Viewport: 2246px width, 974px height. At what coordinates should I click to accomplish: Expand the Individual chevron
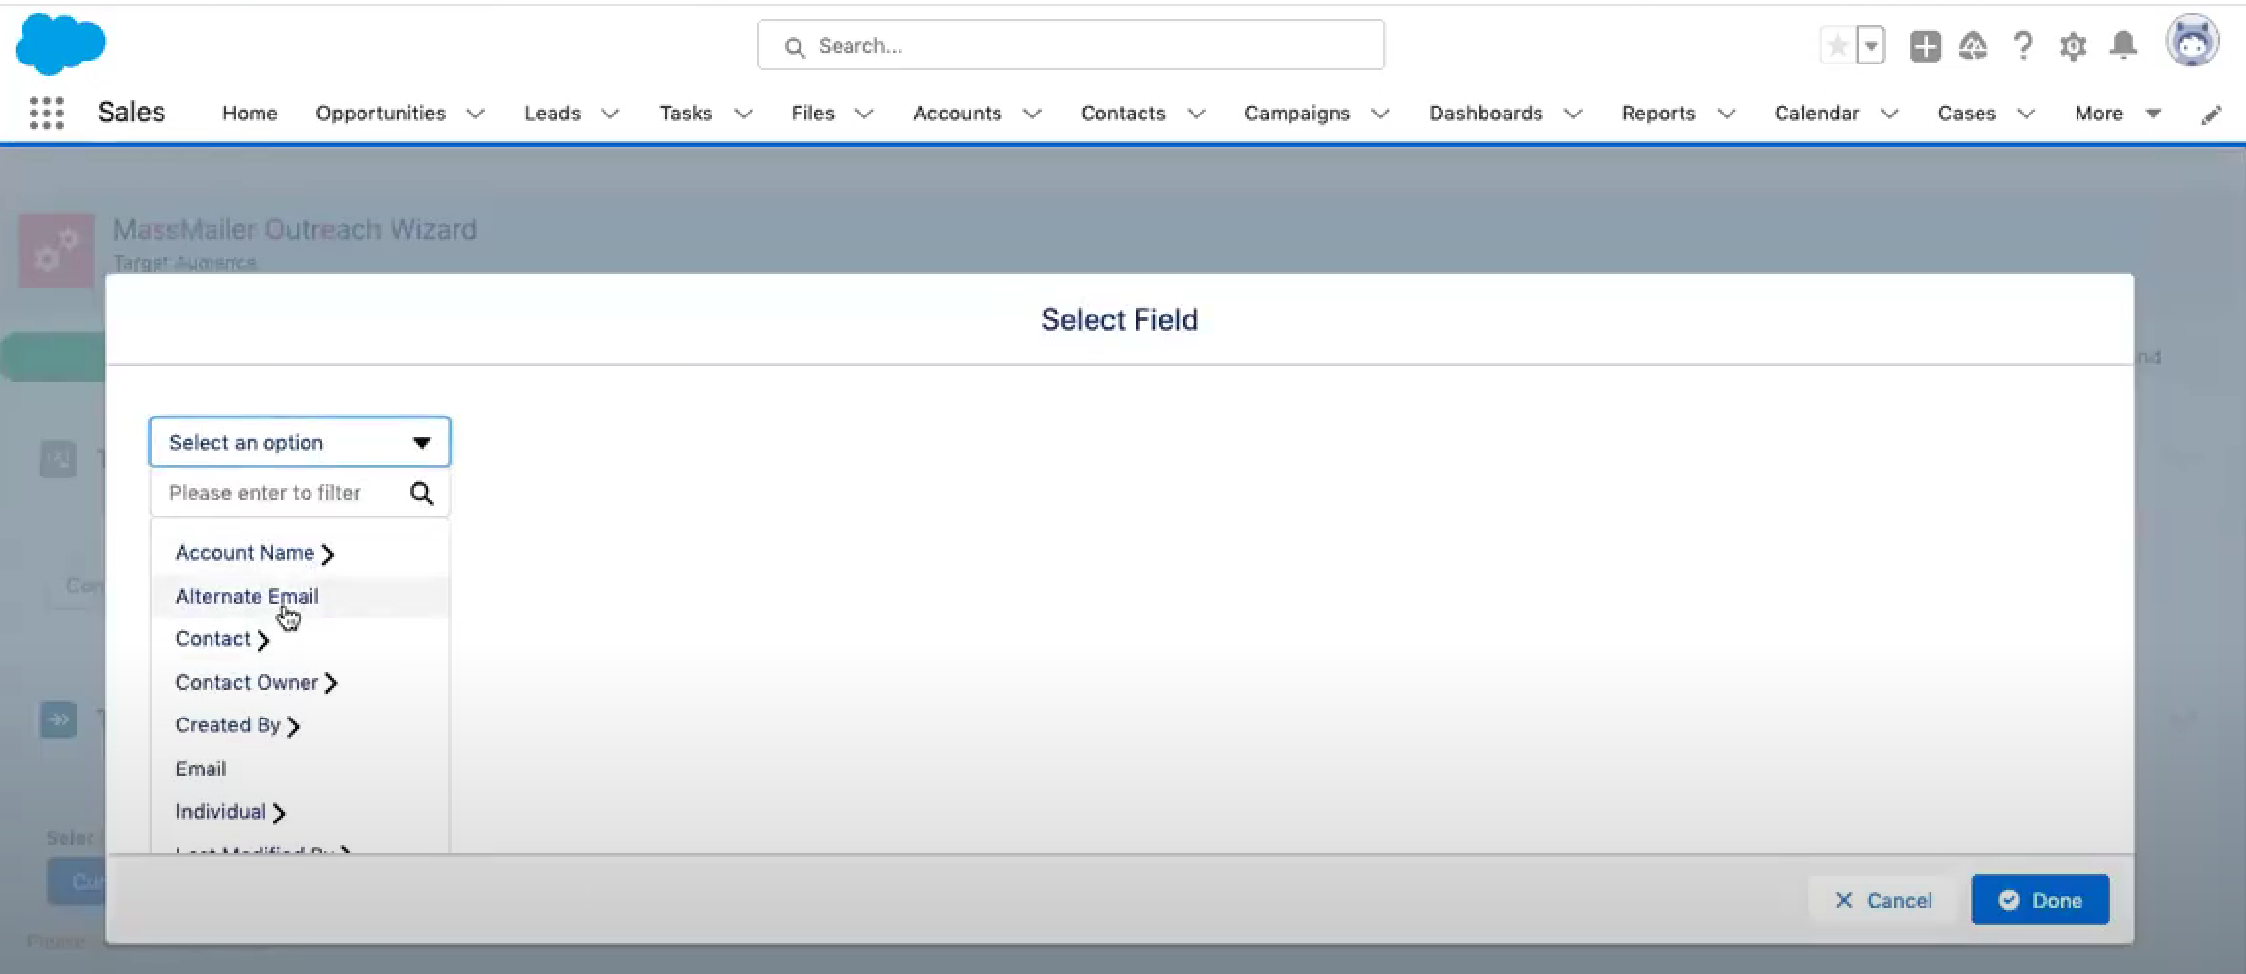tap(280, 813)
